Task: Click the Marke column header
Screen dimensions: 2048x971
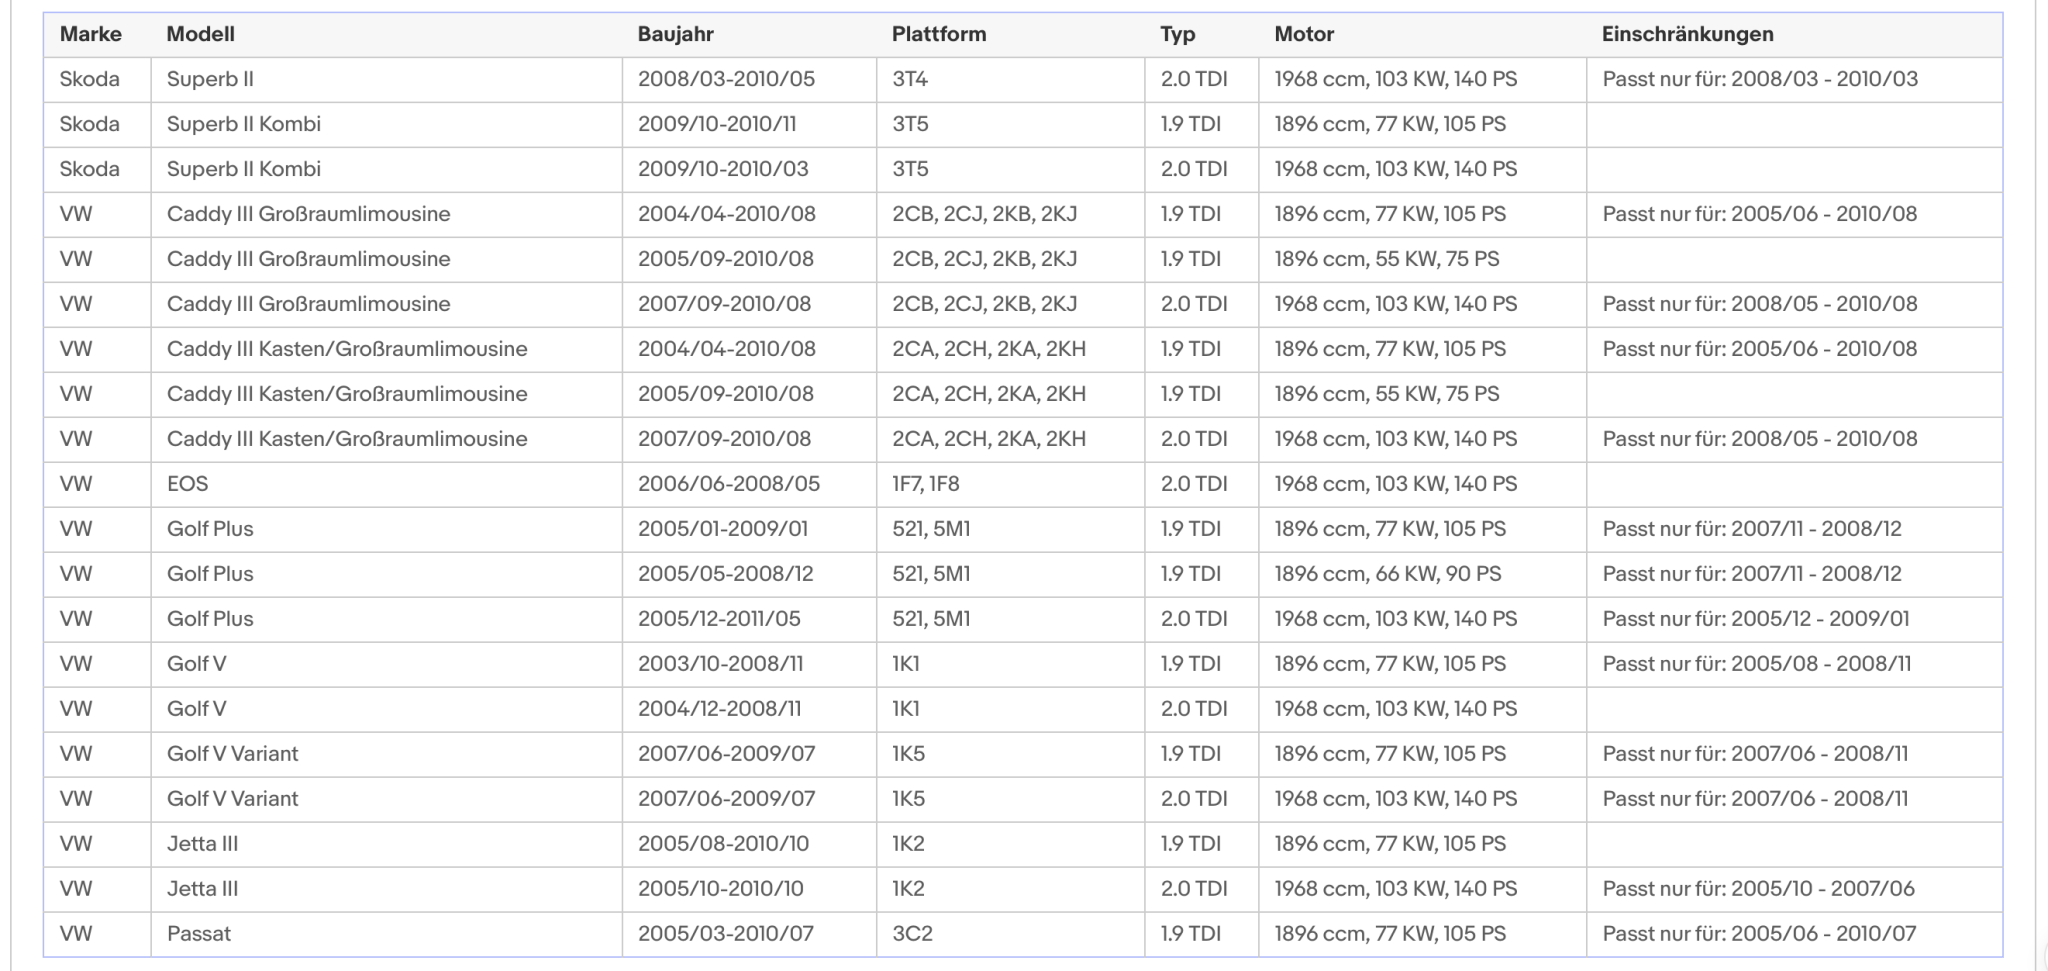Action: 91,34
